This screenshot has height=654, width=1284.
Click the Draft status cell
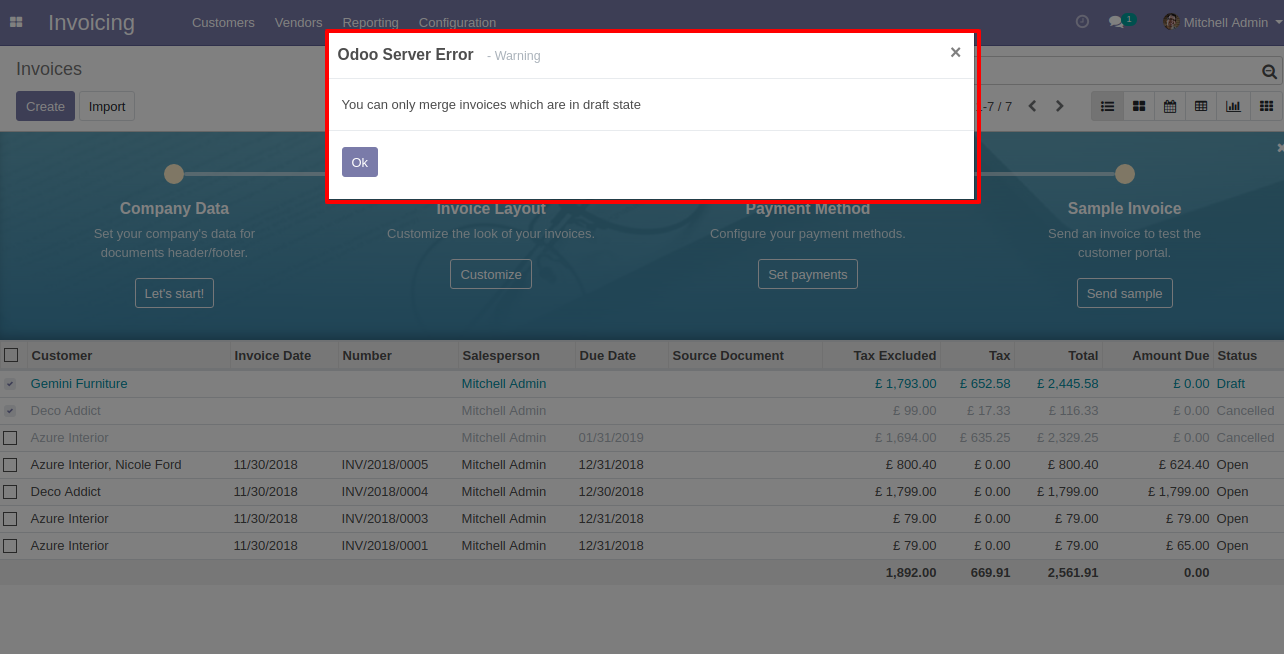(x=1231, y=384)
